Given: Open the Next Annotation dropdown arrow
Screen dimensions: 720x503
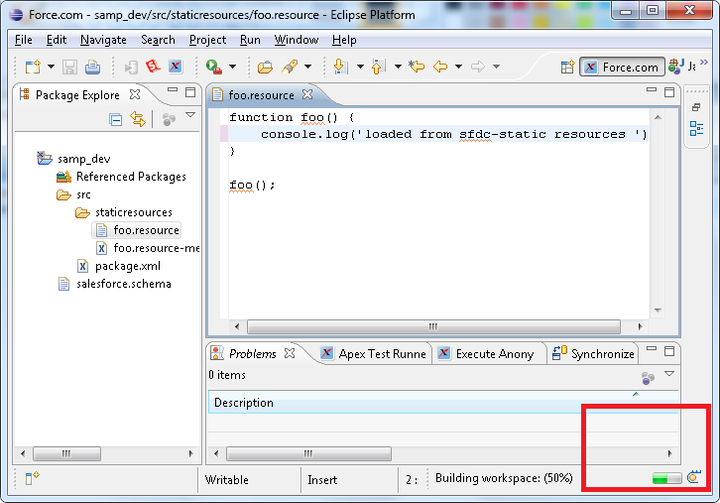Looking at the screenshot, I should [x=360, y=67].
